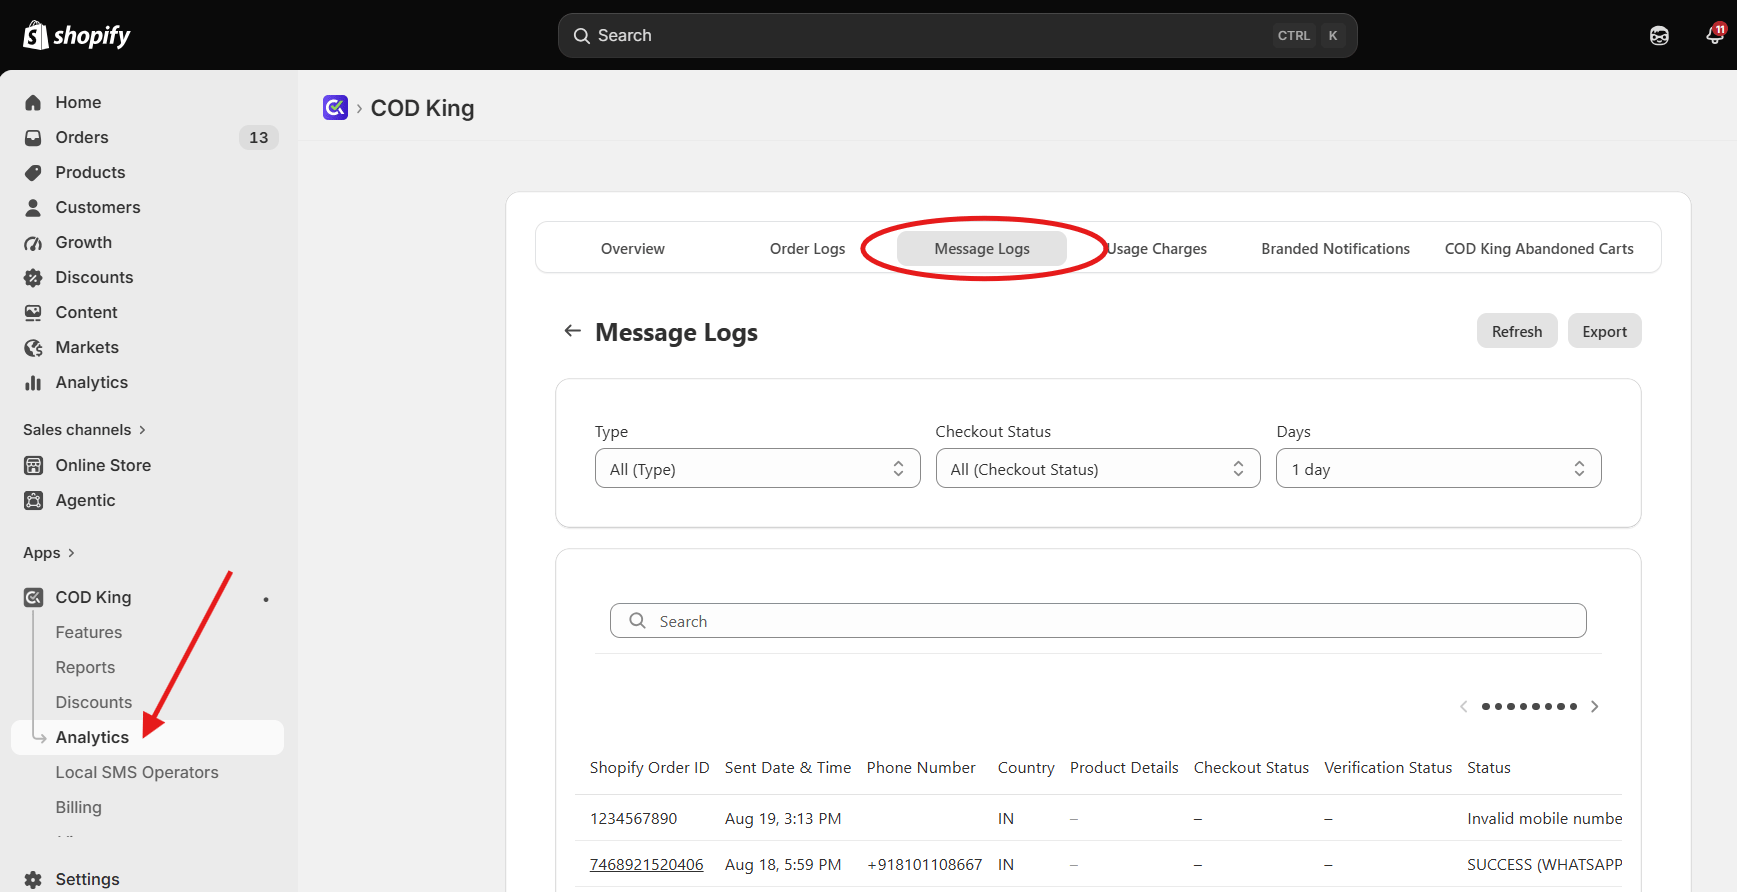Open Reports under COD King
Image resolution: width=1737 pixels, height=892 pixels.
(x=85, y=667)
